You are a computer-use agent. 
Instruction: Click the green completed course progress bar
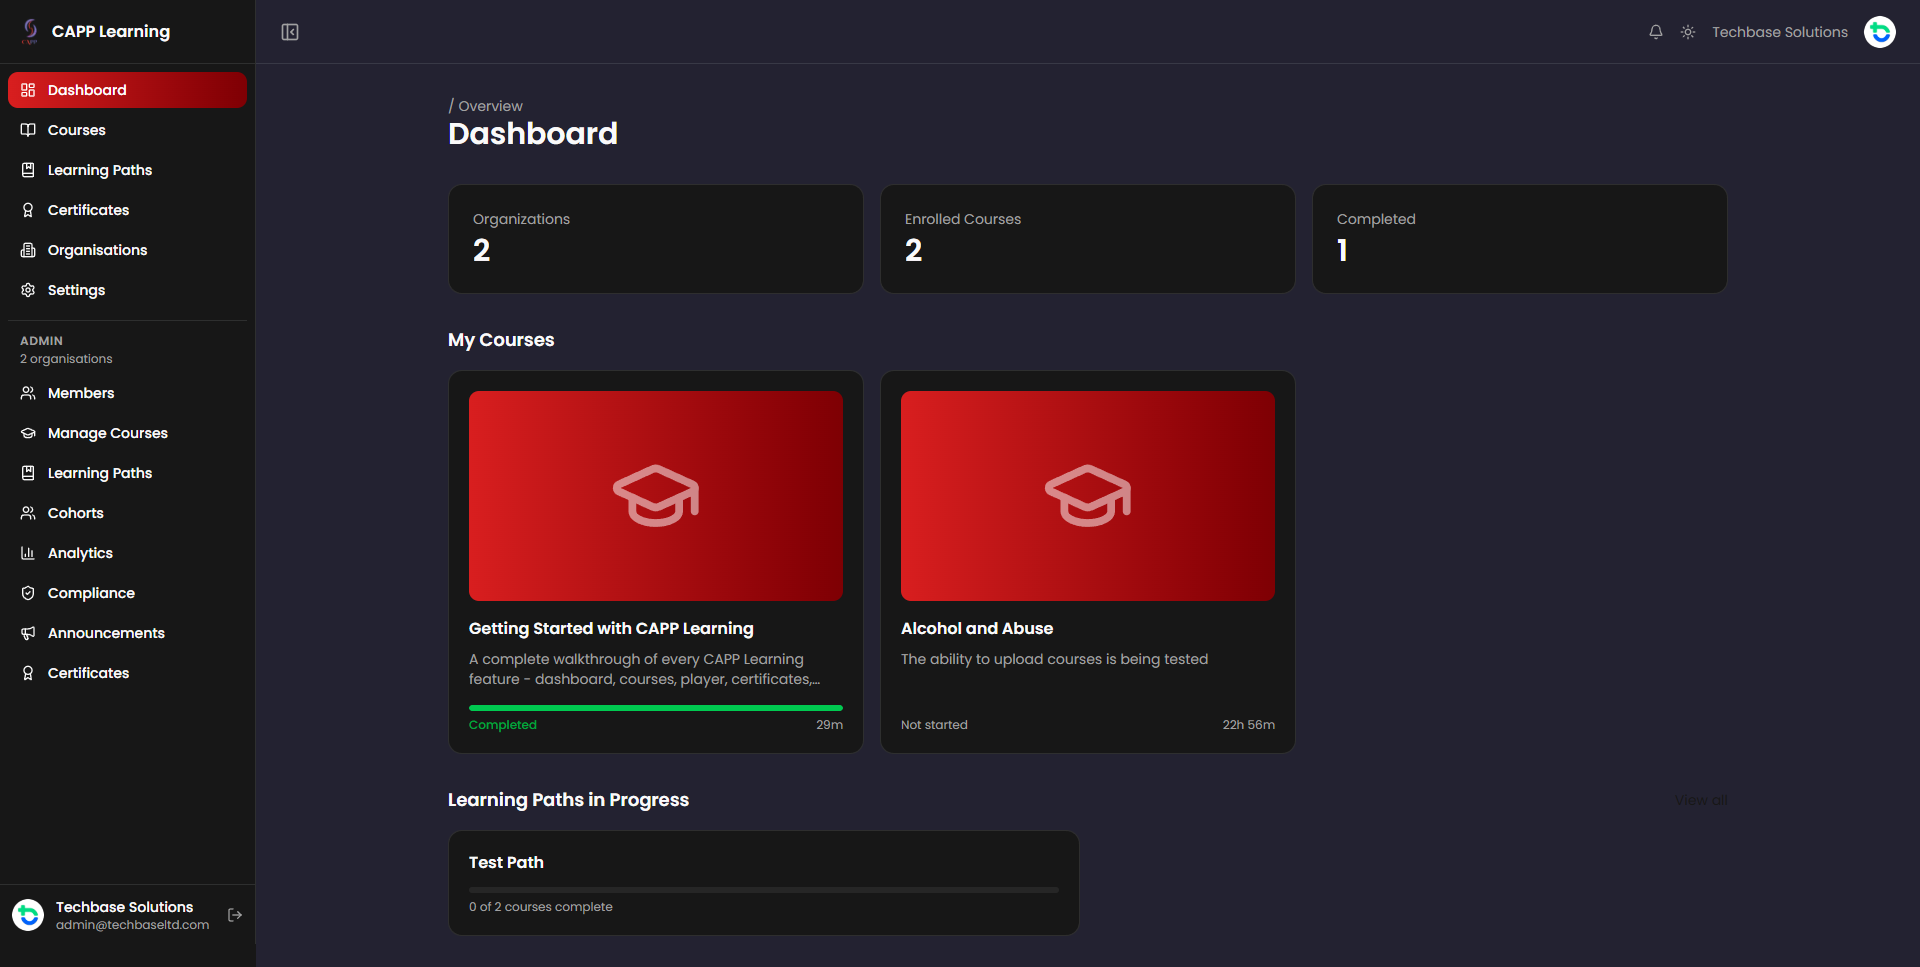(x=656, y=708)
